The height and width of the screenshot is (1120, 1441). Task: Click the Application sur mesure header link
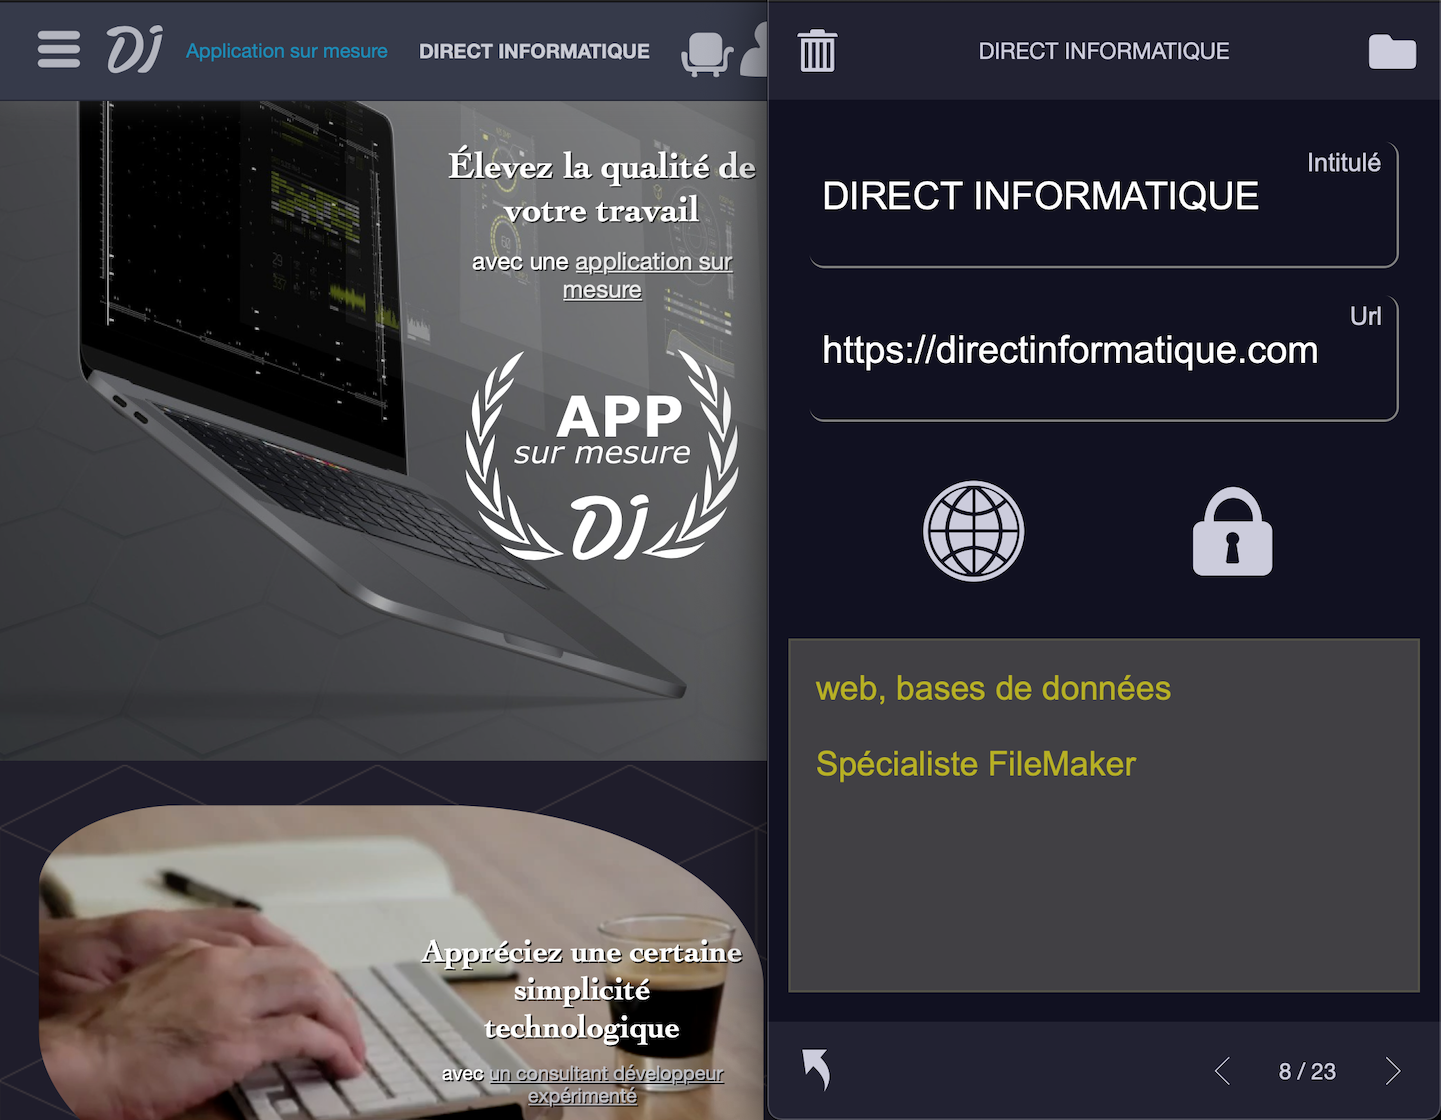point(287,51)
